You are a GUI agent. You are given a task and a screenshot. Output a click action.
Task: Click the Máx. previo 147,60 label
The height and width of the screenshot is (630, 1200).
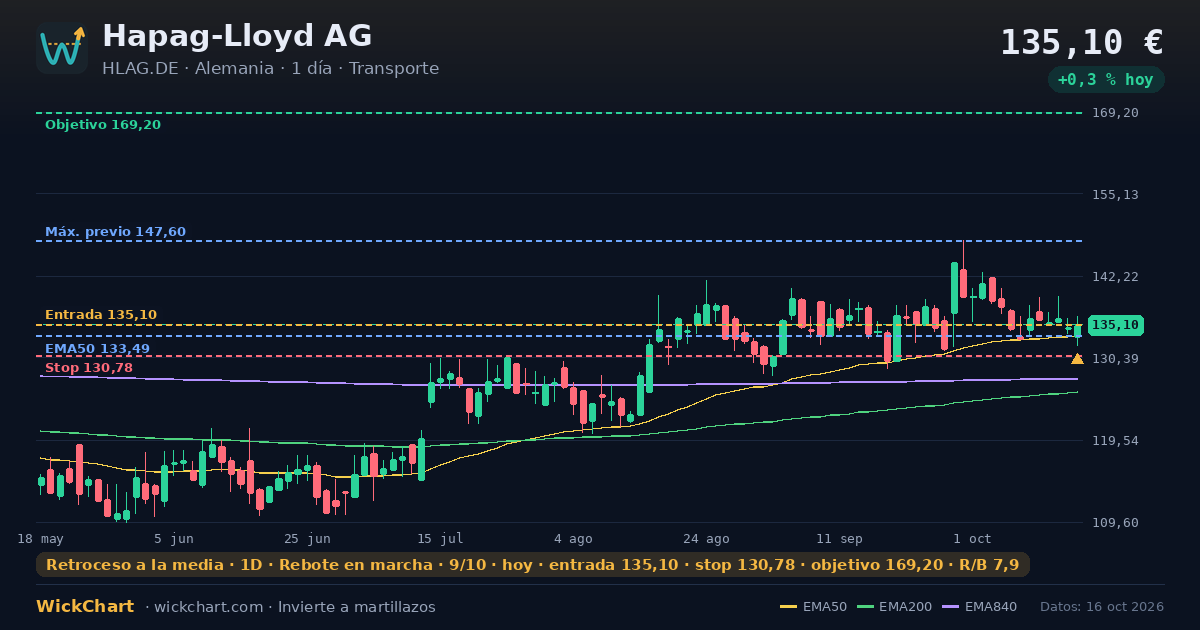pyautogui.click(x=115, y=232)
